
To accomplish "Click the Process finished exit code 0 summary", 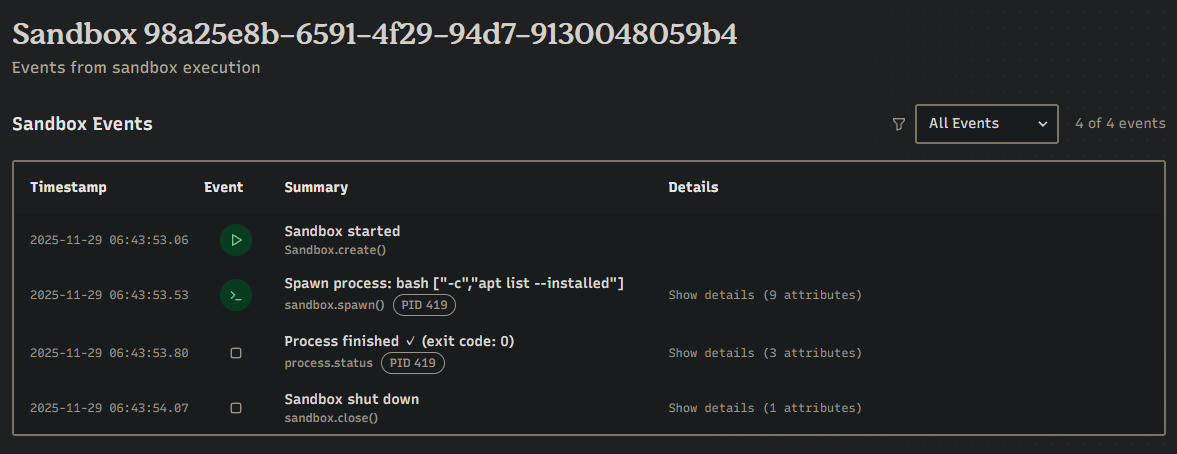I will tap(399, 342).
